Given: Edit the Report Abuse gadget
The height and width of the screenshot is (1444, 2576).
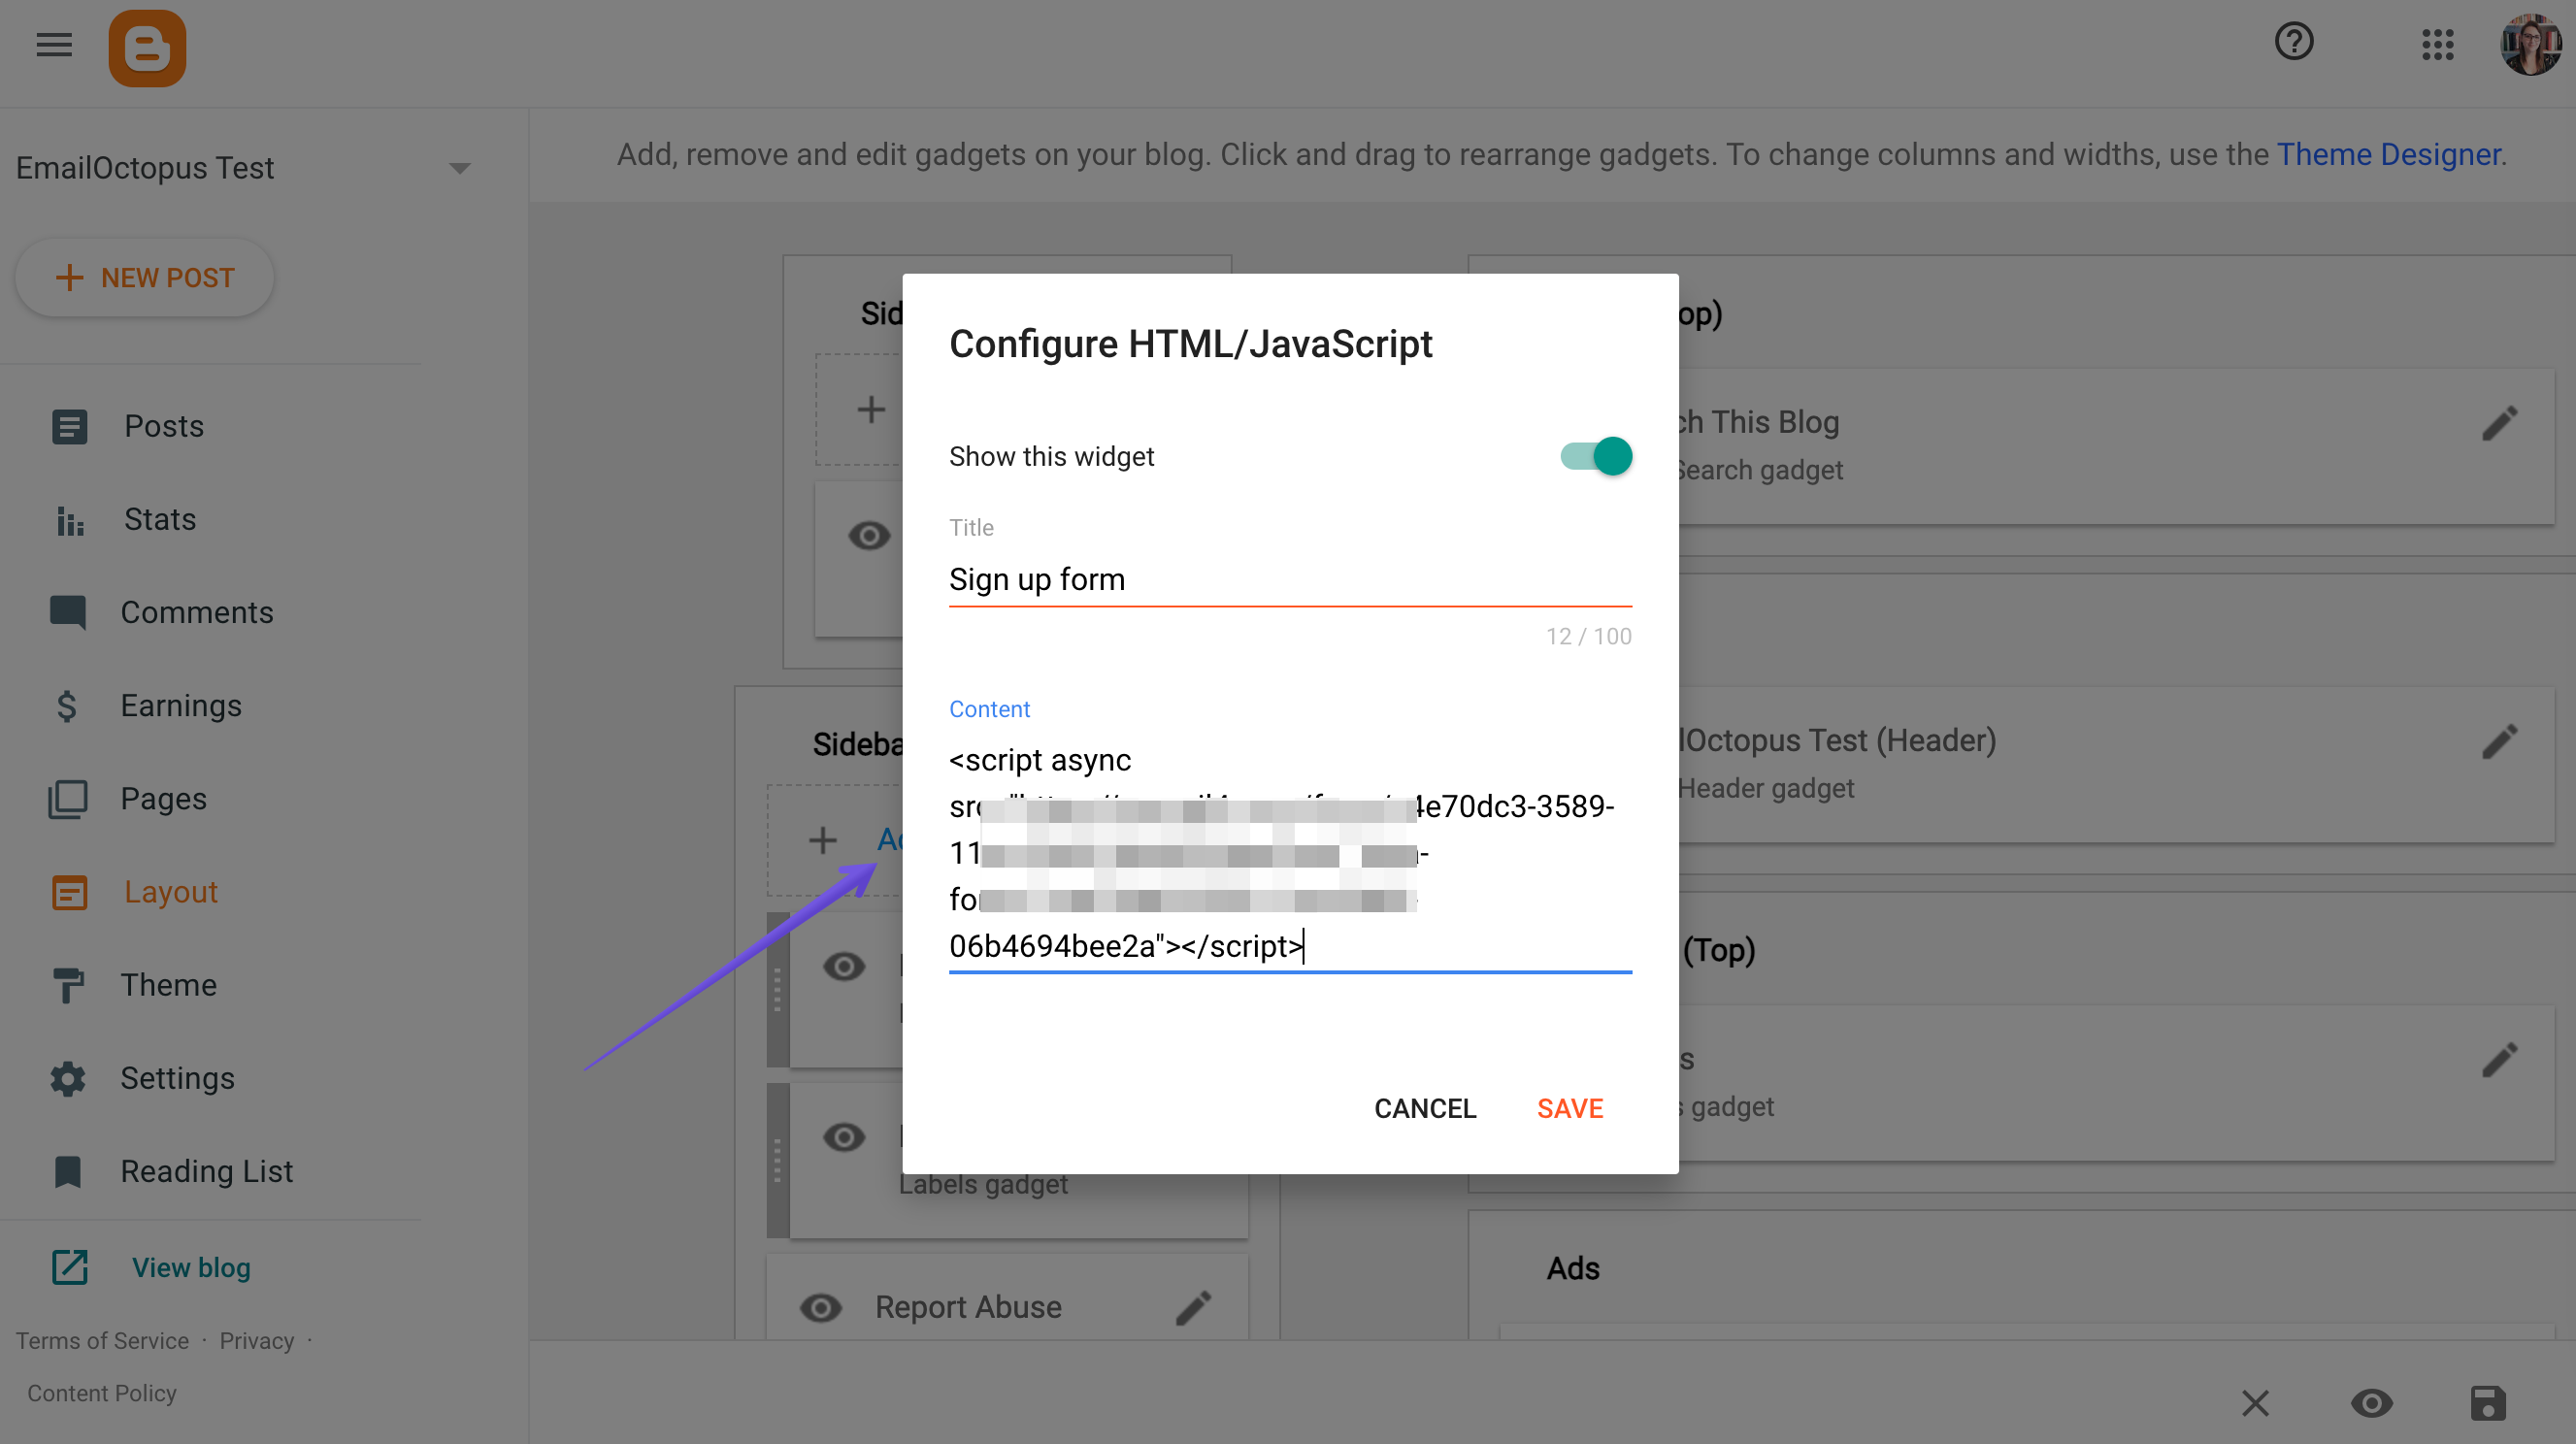Looking at the screenshot, I should point(1195,1306).
